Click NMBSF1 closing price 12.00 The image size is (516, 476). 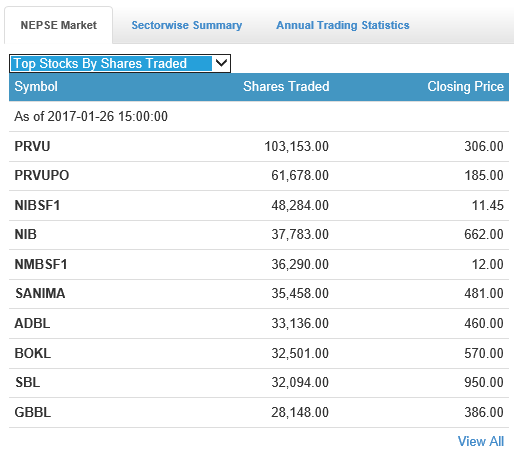tap(488, 264)
